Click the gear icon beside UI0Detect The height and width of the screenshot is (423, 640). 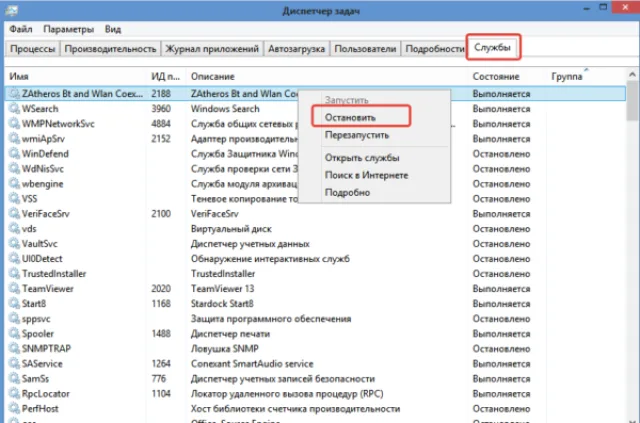(14, 258)
